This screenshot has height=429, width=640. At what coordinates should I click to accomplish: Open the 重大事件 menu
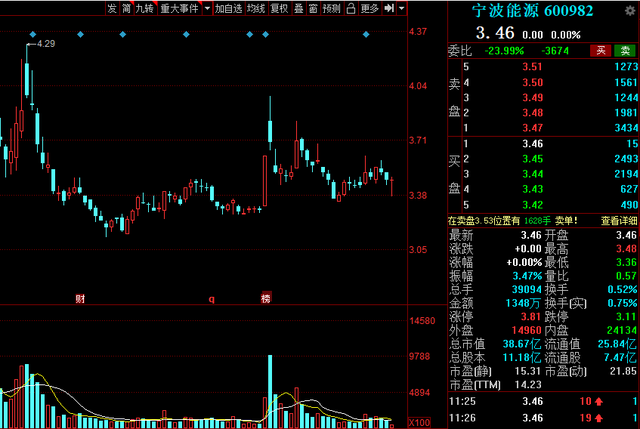coord(180,8)
